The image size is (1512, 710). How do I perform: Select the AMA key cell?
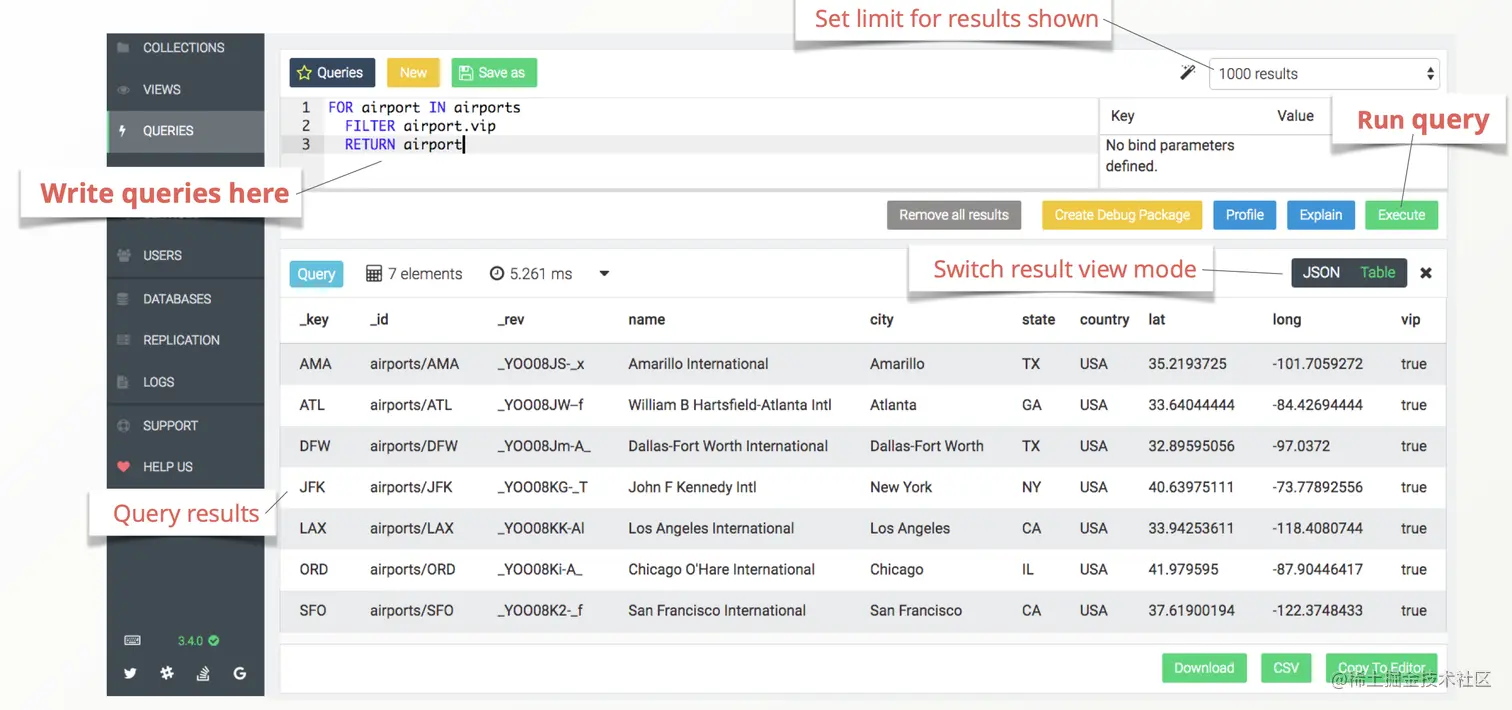[x=315, y=364]
